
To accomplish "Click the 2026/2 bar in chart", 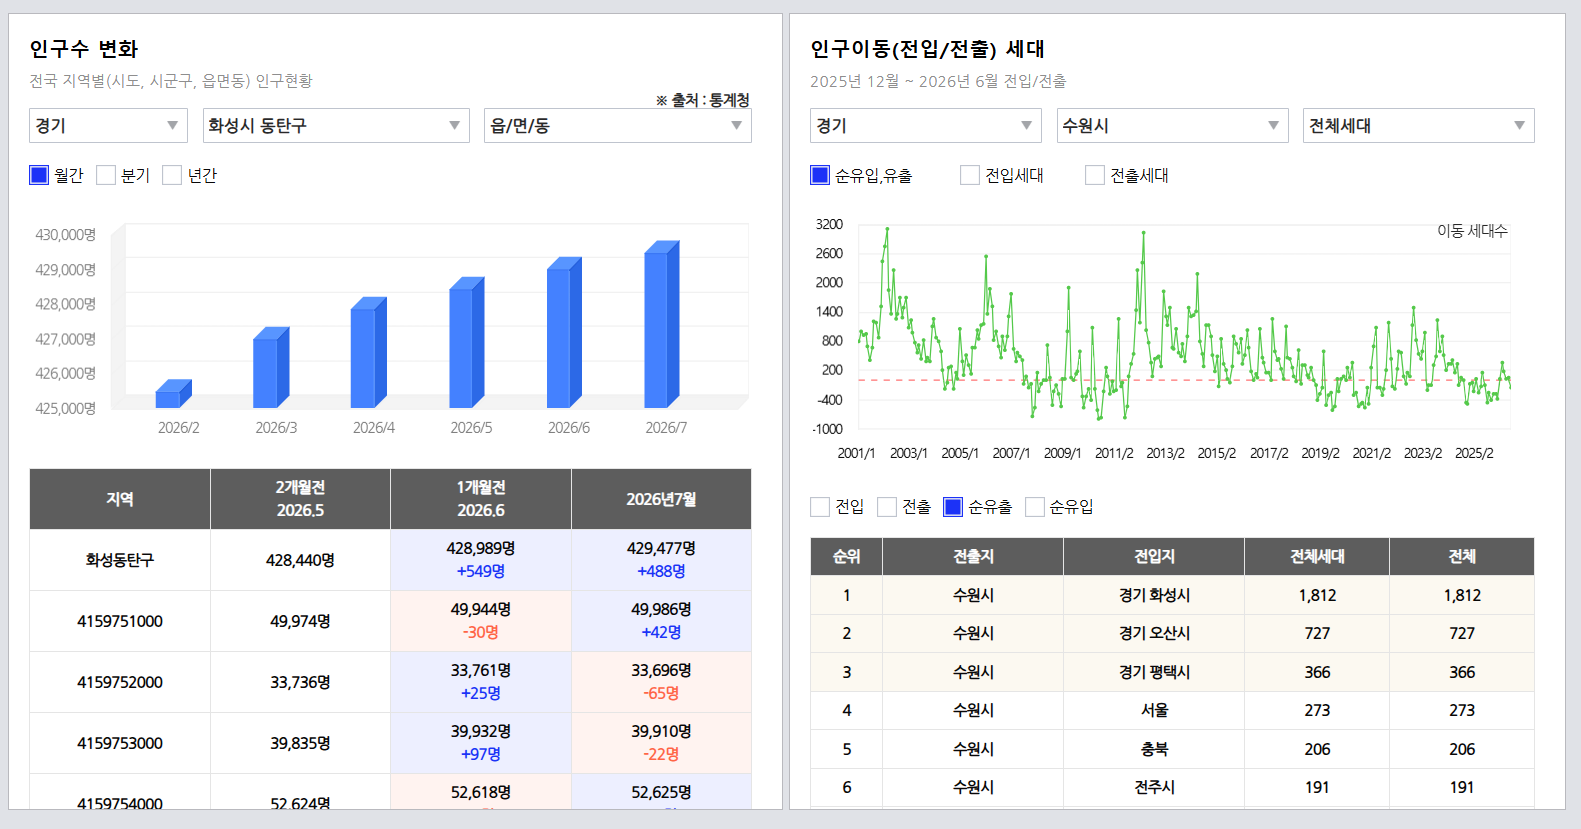I will pyautogui.click(x=173, y=394).
